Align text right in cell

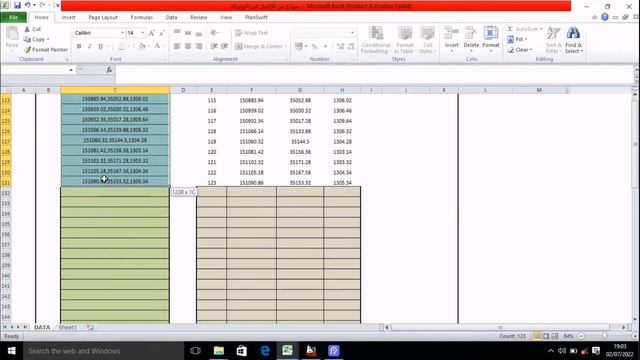coord(199,46)
